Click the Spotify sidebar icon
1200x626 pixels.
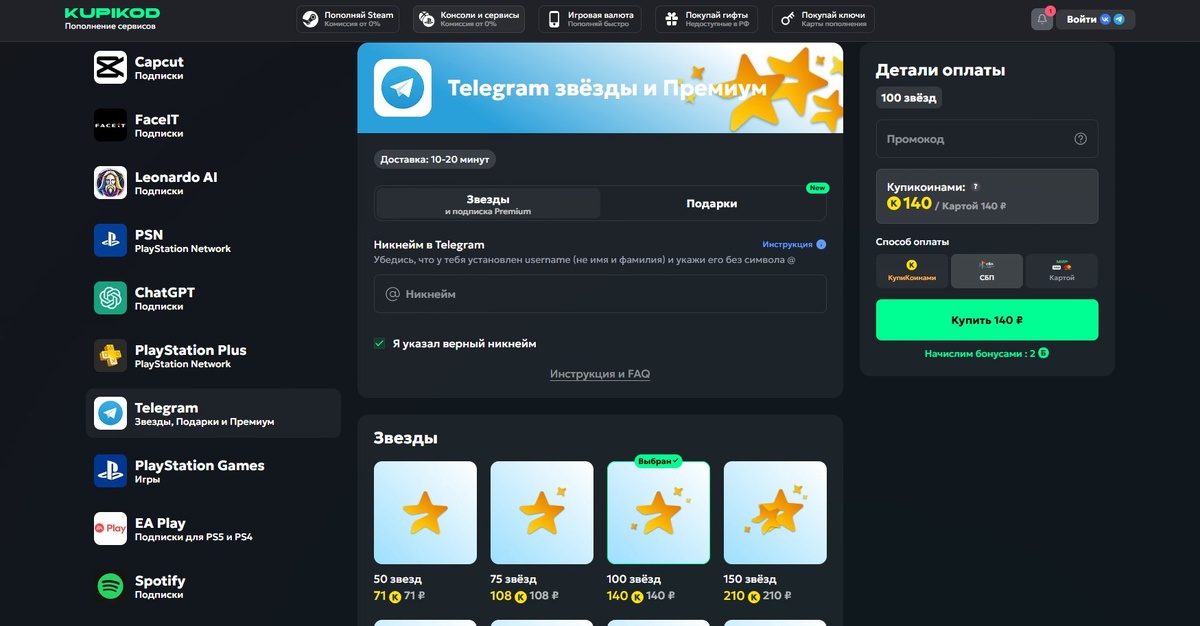click(x=110, y=586)
